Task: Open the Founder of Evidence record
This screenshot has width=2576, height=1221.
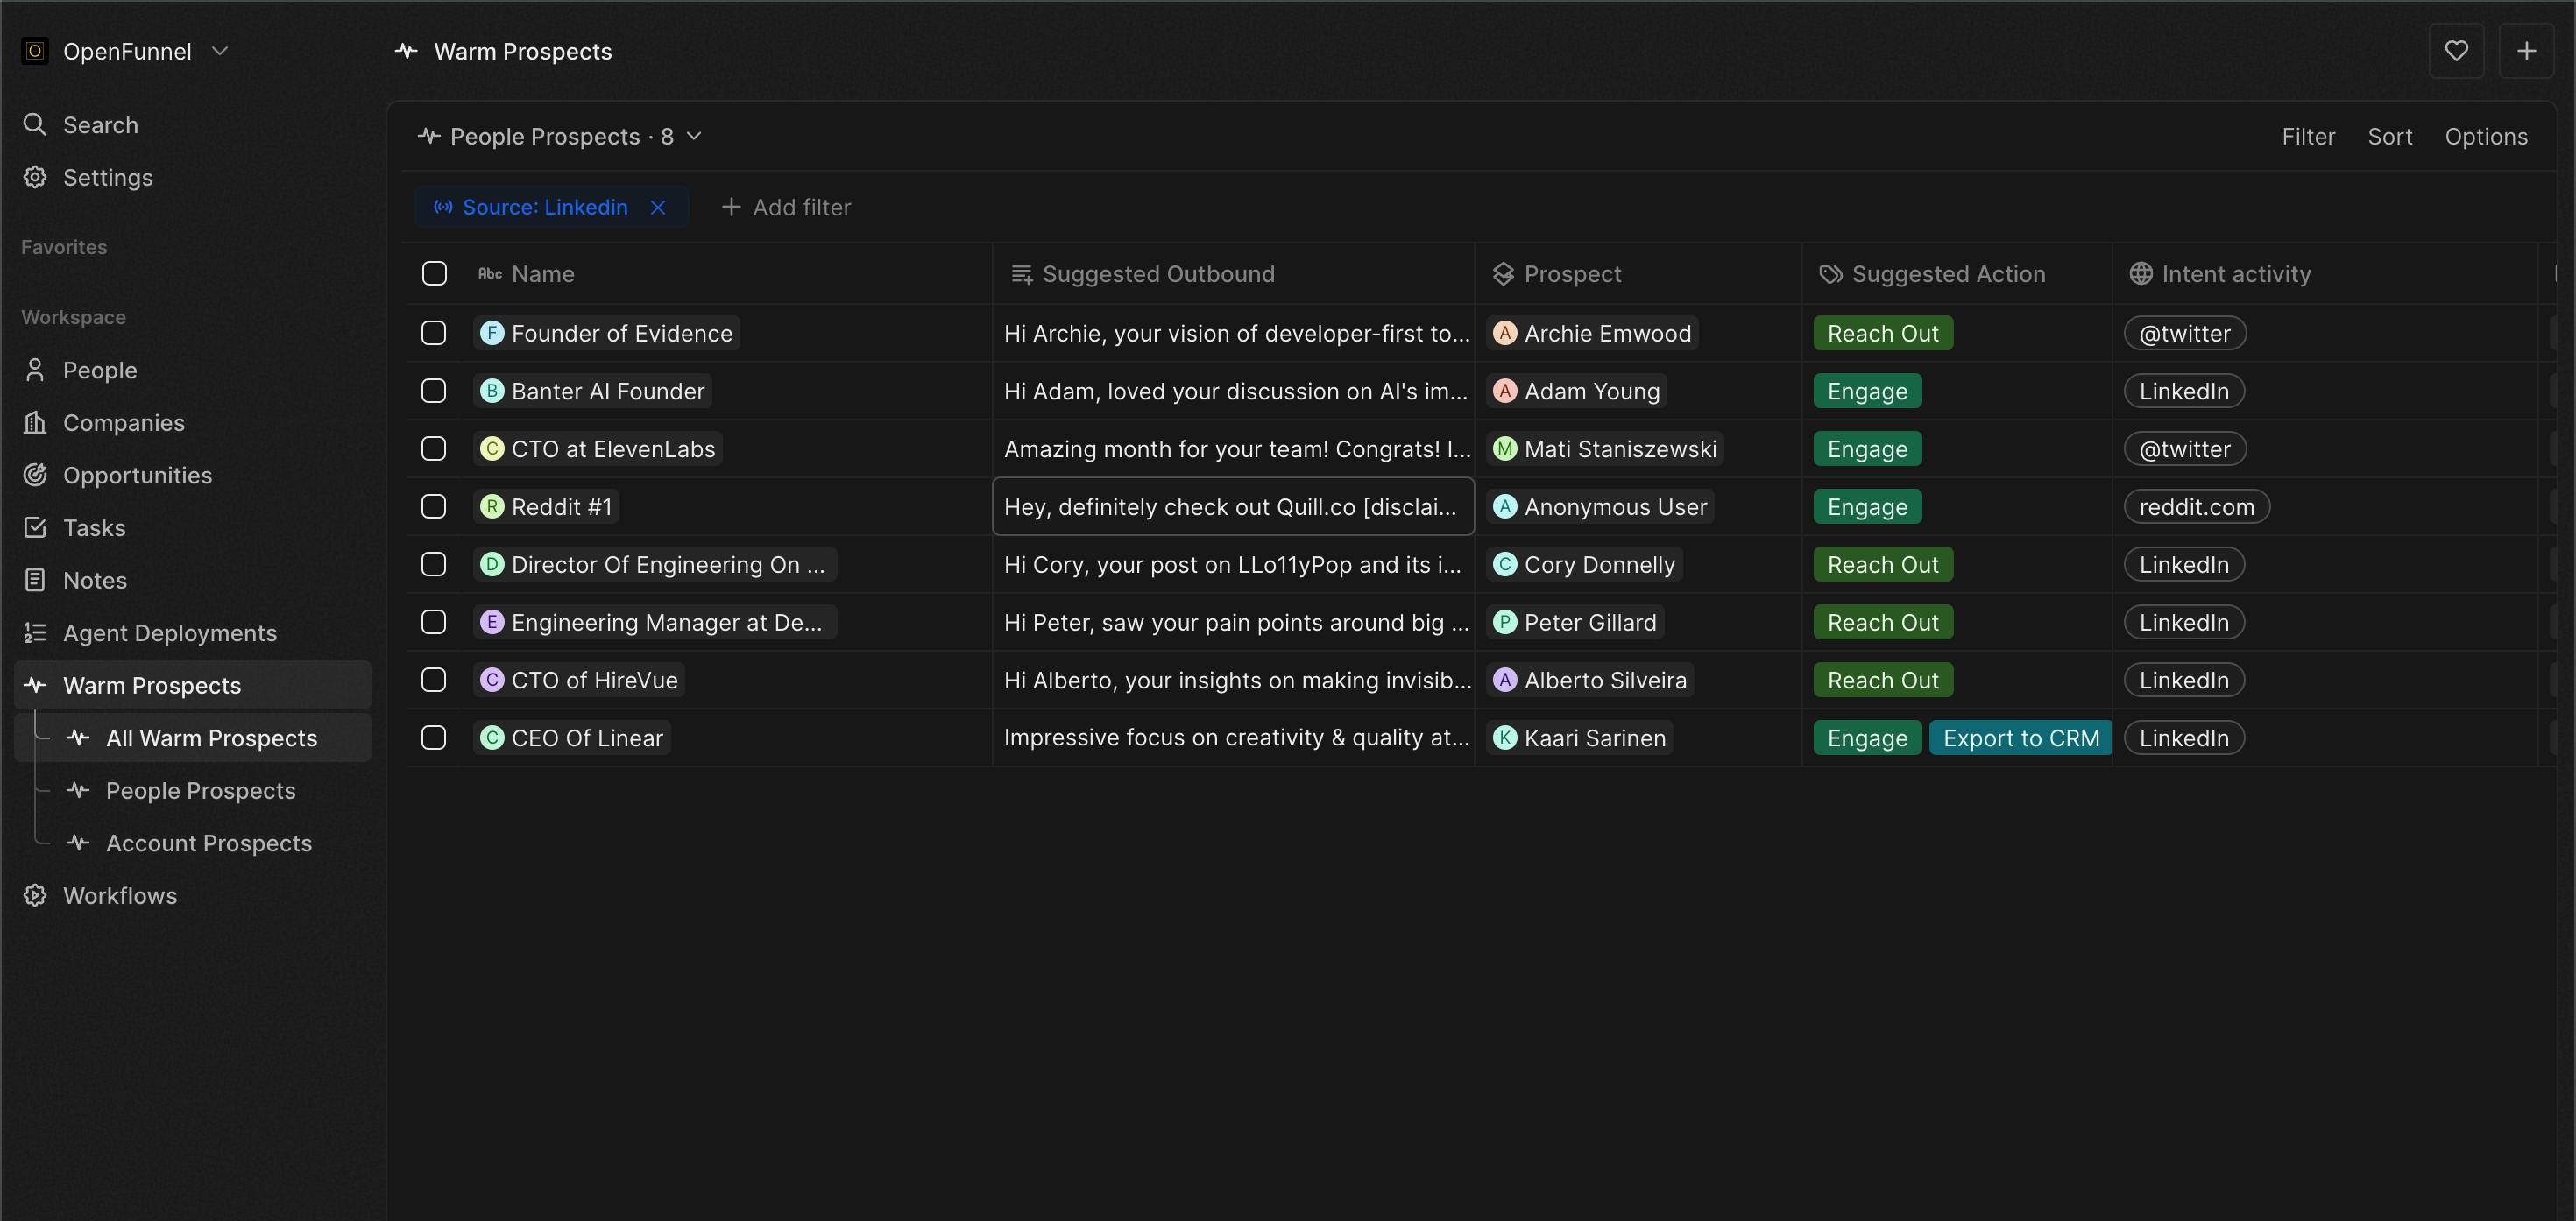Action: coord(606,333)
